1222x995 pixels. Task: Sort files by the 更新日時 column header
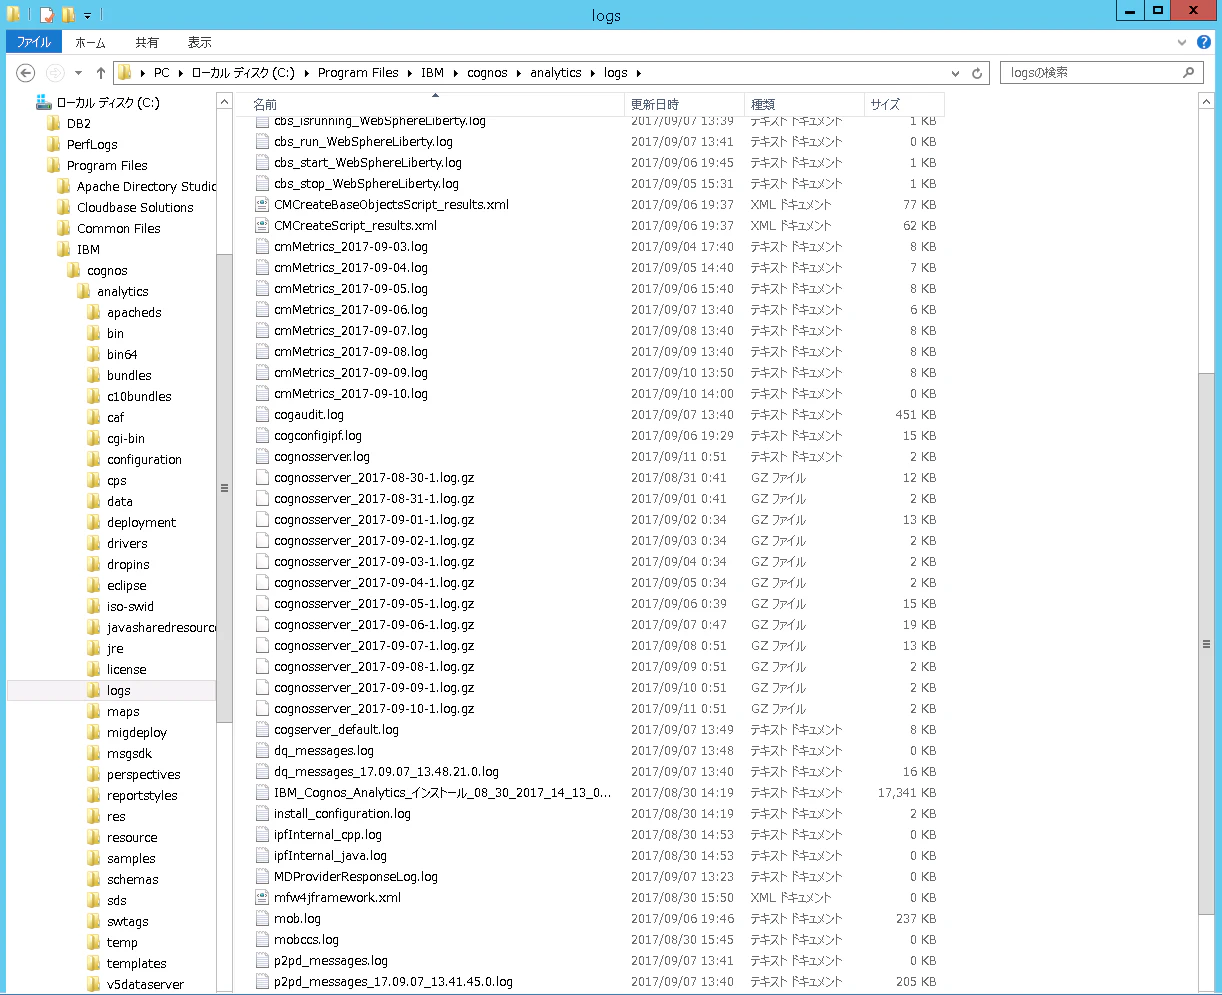685,104
